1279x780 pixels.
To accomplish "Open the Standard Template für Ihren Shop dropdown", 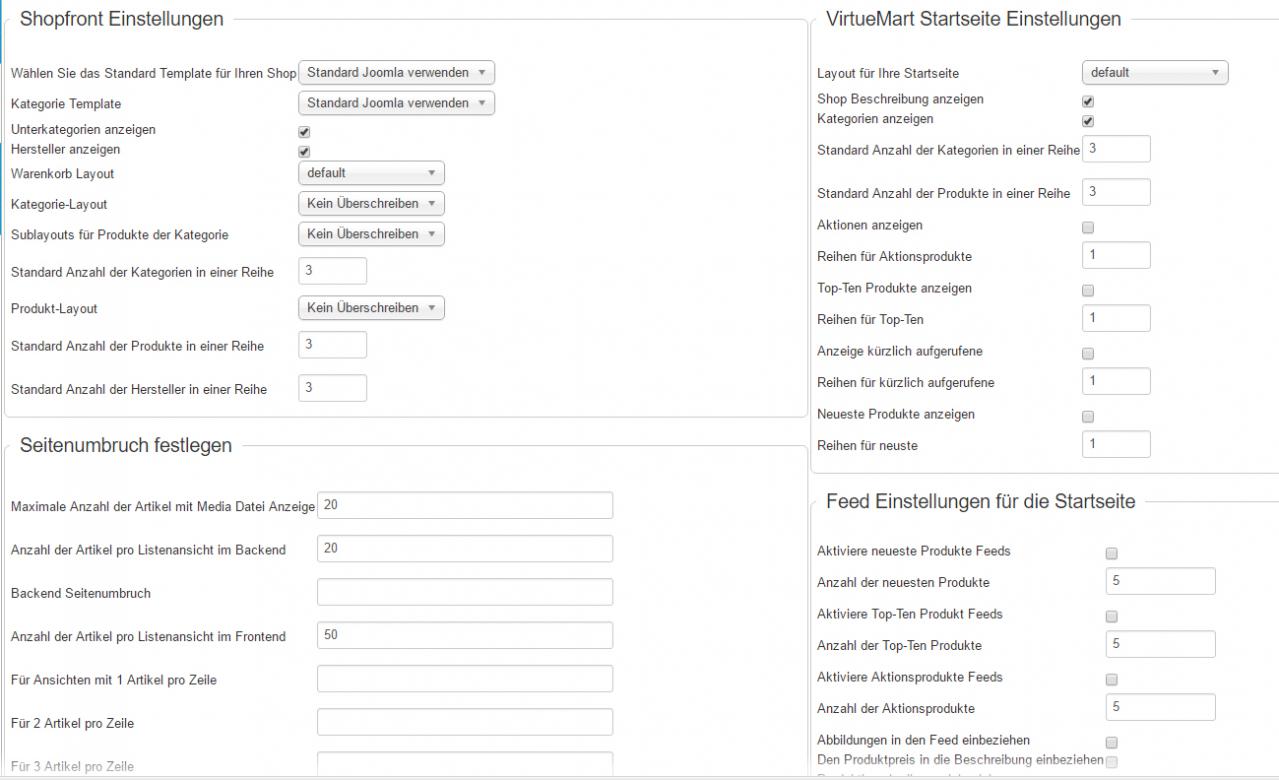I will [x=396, y=73].
